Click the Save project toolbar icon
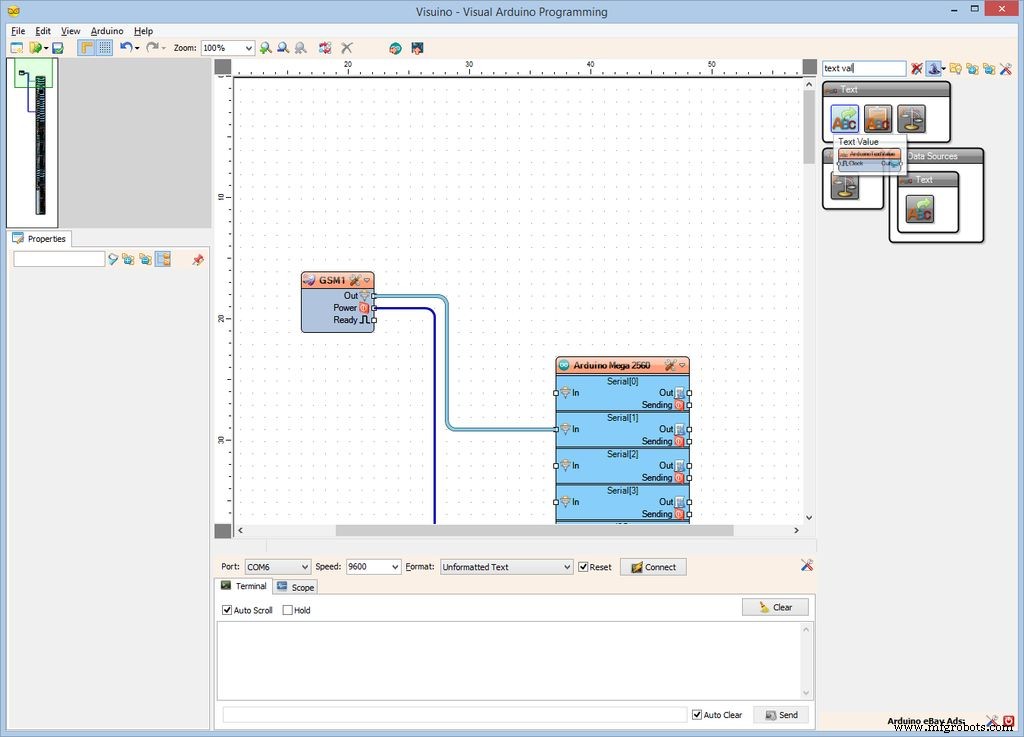 click(x=58, y=48)
